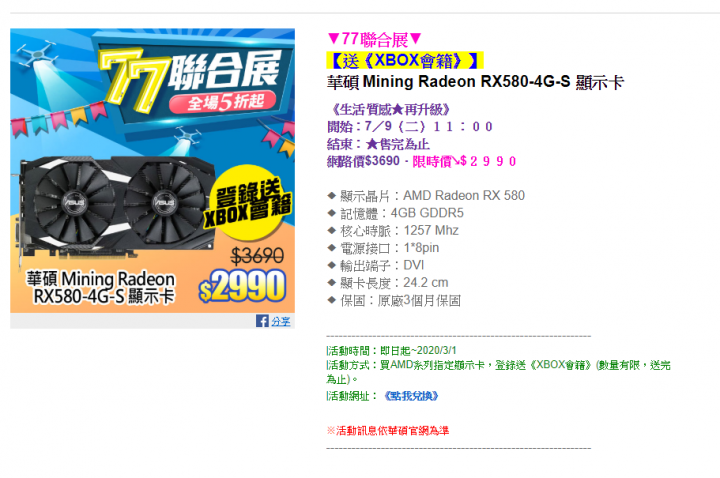Viewport: 720px width, 478px height.
Task: Click the pink ▼77聯合展▼ heading
Action: (x=374, y=39)
